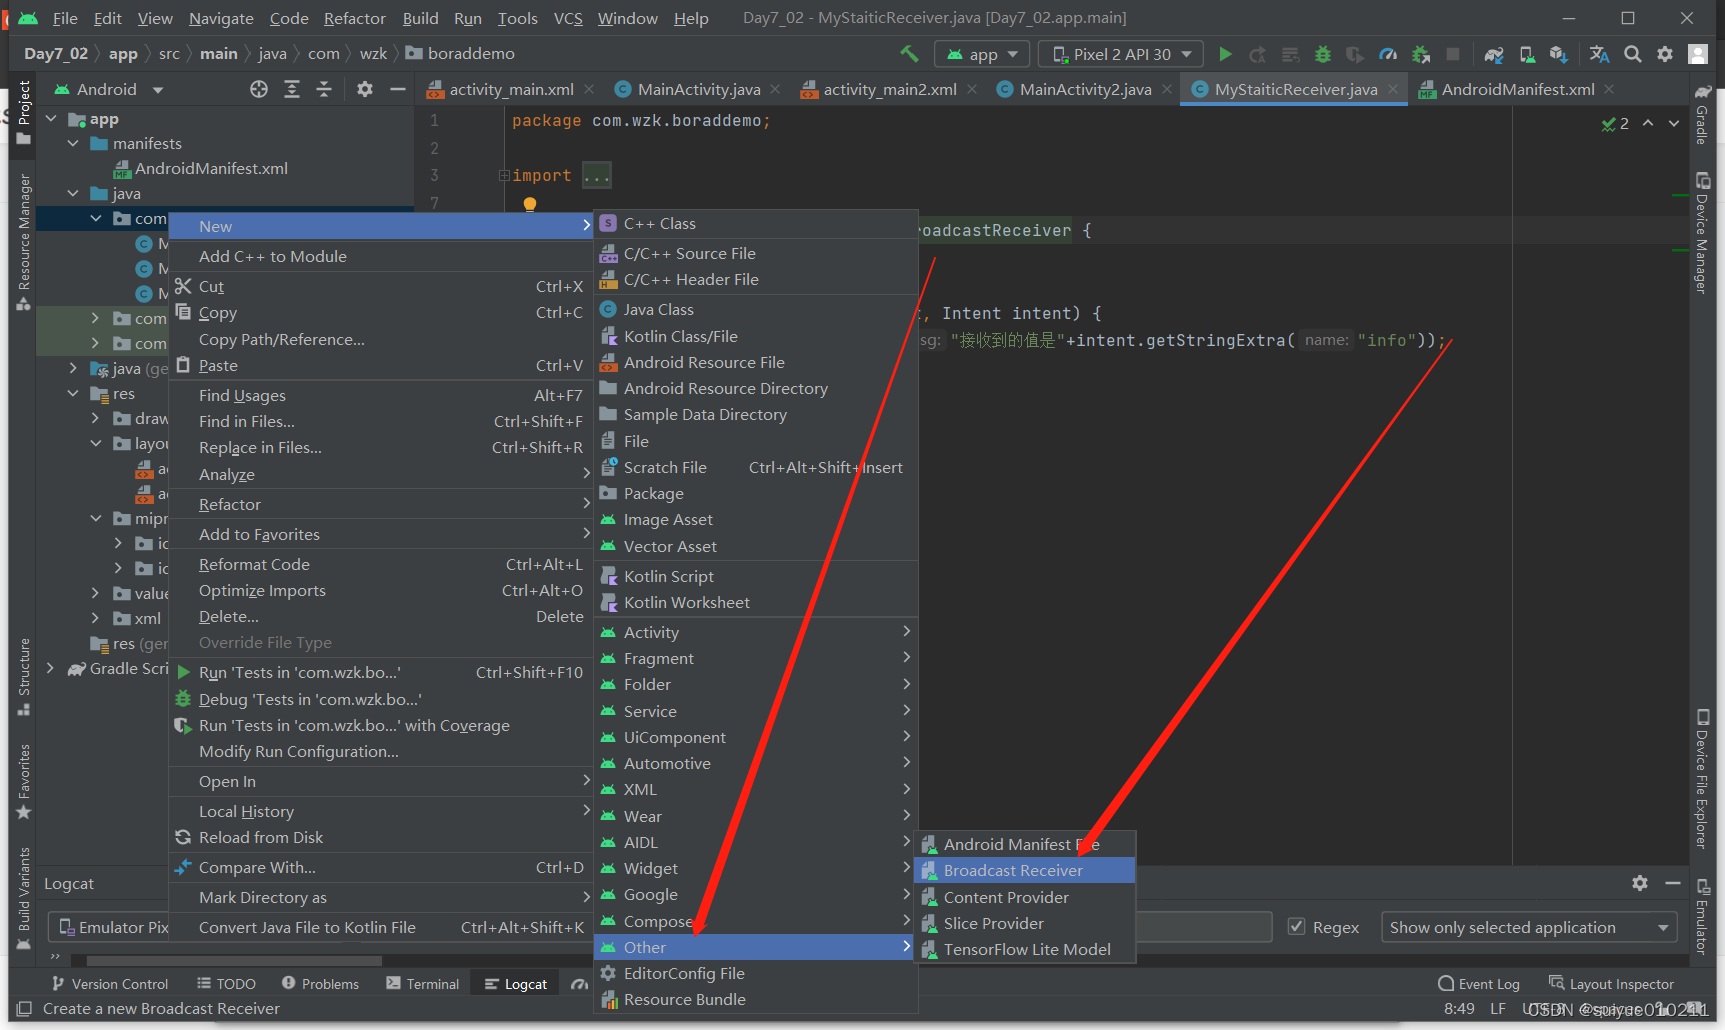Choose Java Class in New menu
Viewport: 1725px width, 1030px height.
tap(658, 310)
